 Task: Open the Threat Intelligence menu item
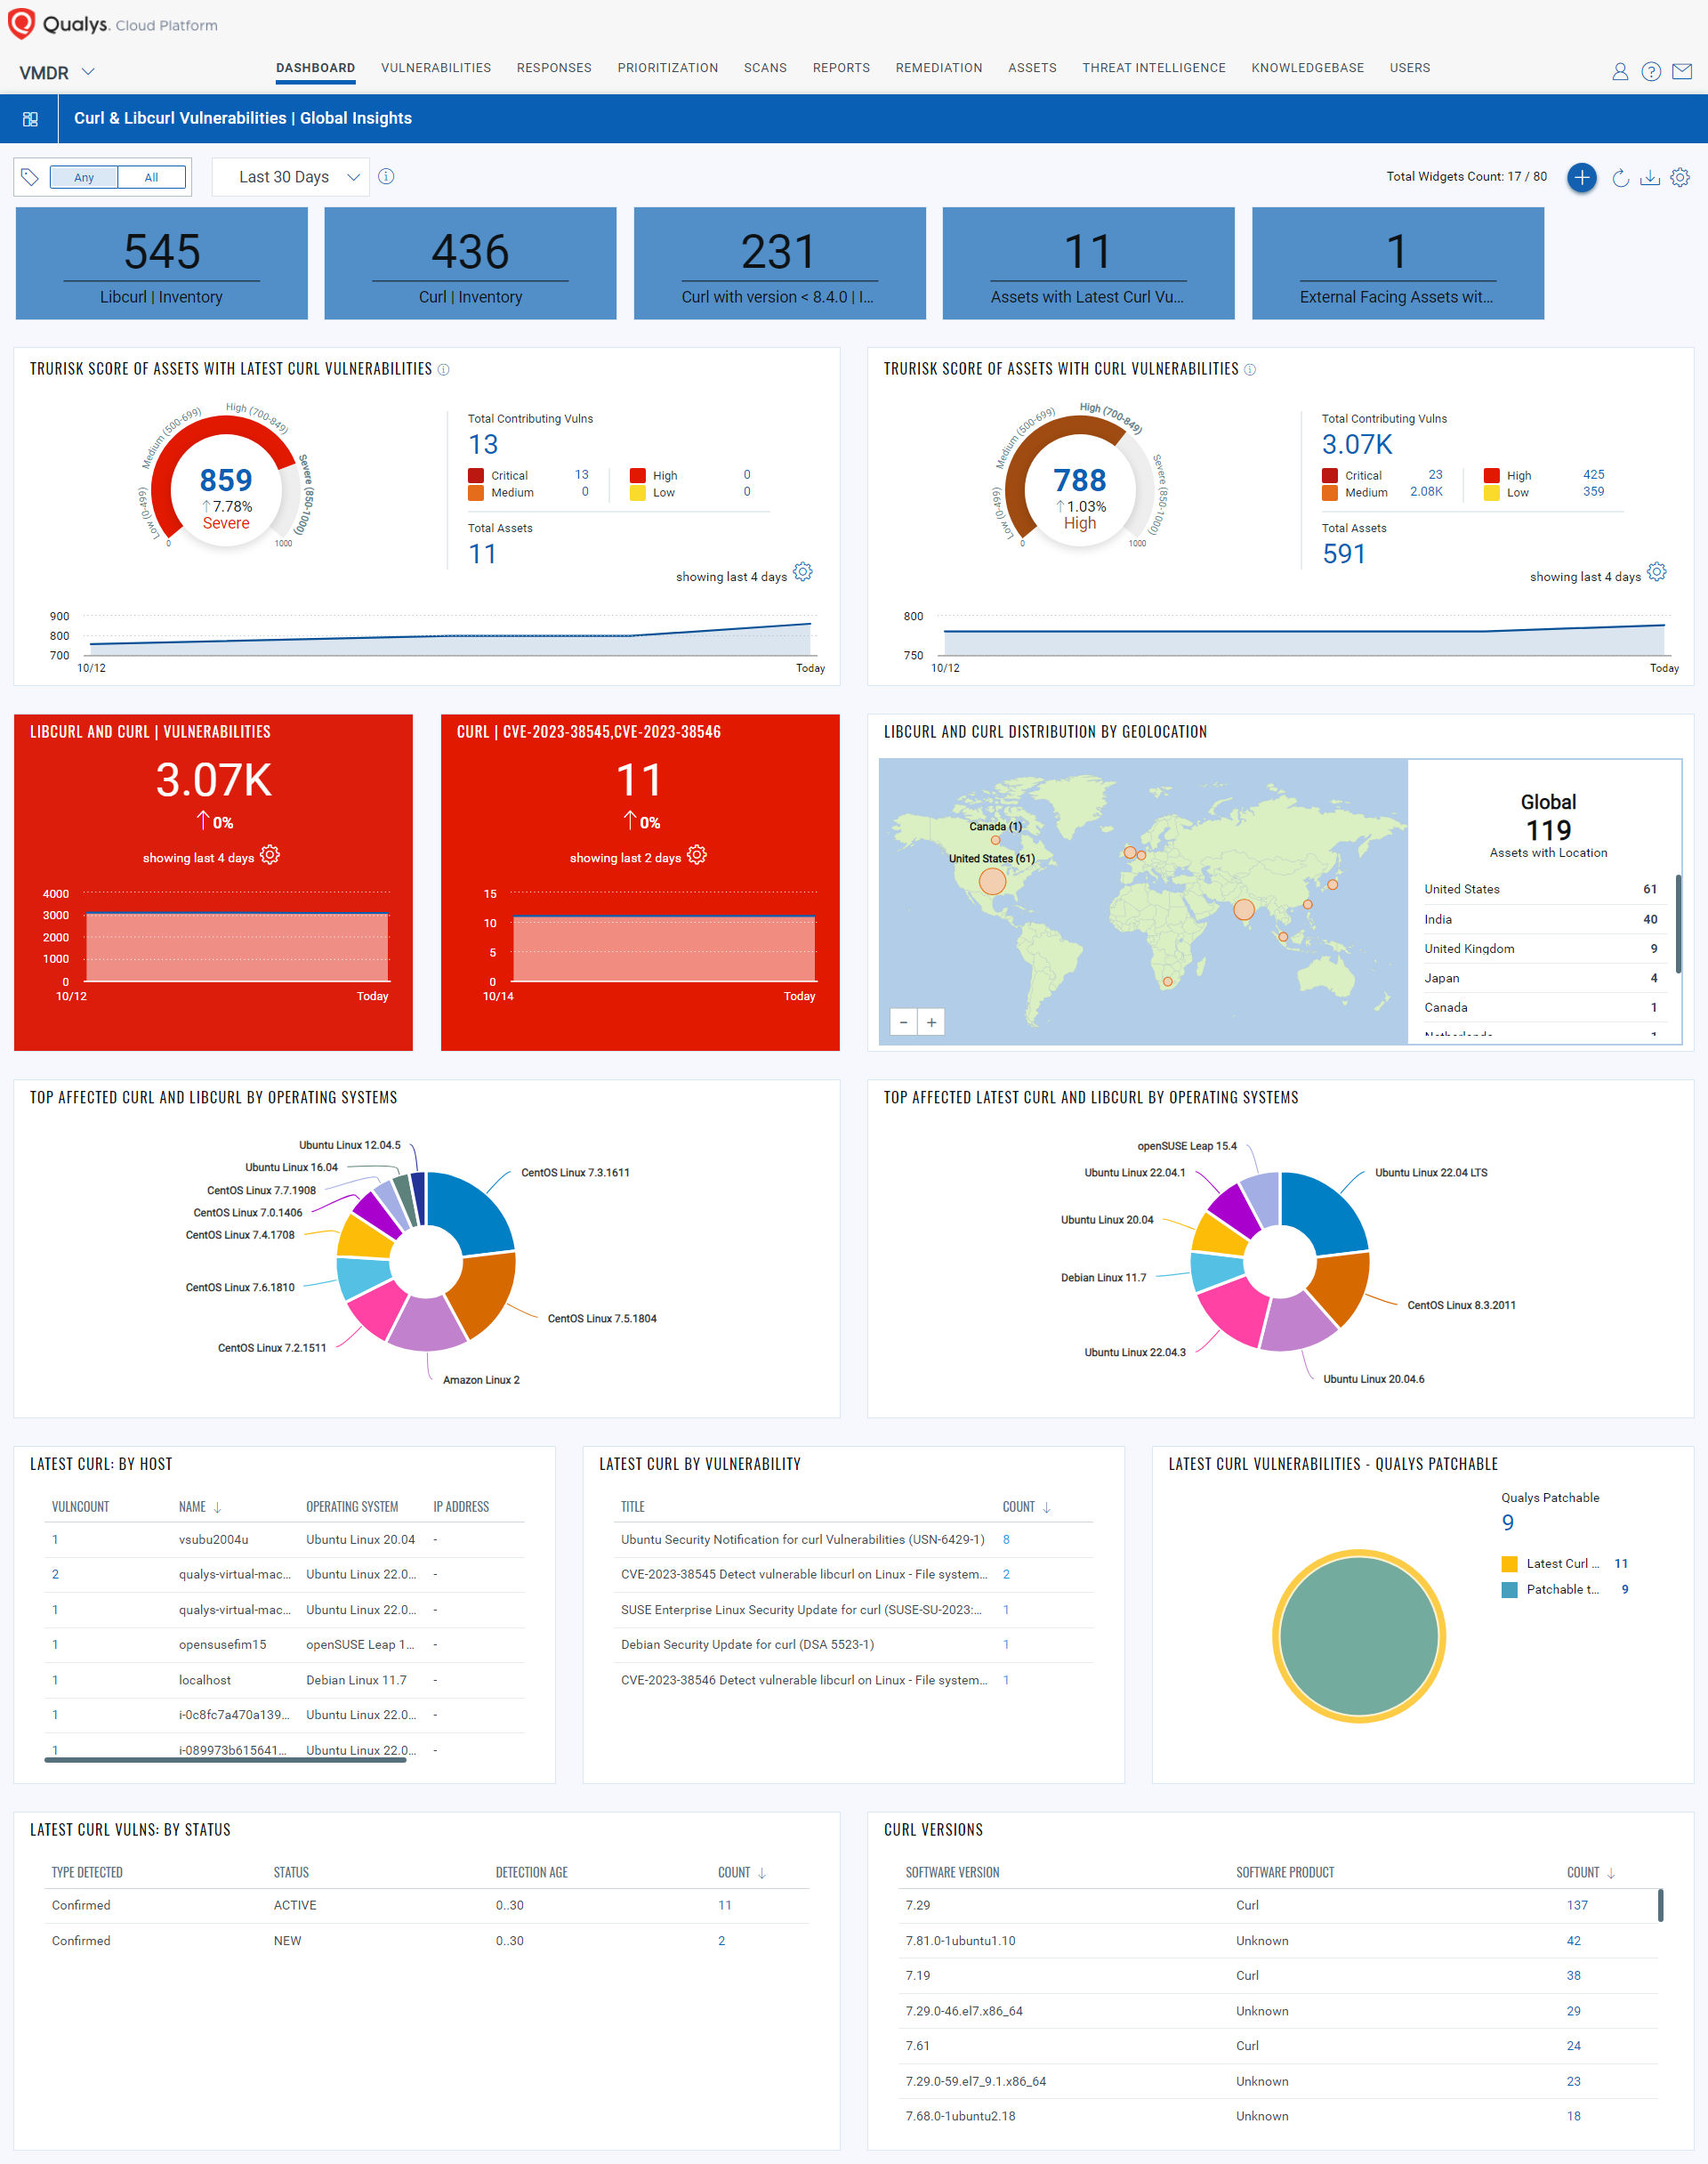1153,67
